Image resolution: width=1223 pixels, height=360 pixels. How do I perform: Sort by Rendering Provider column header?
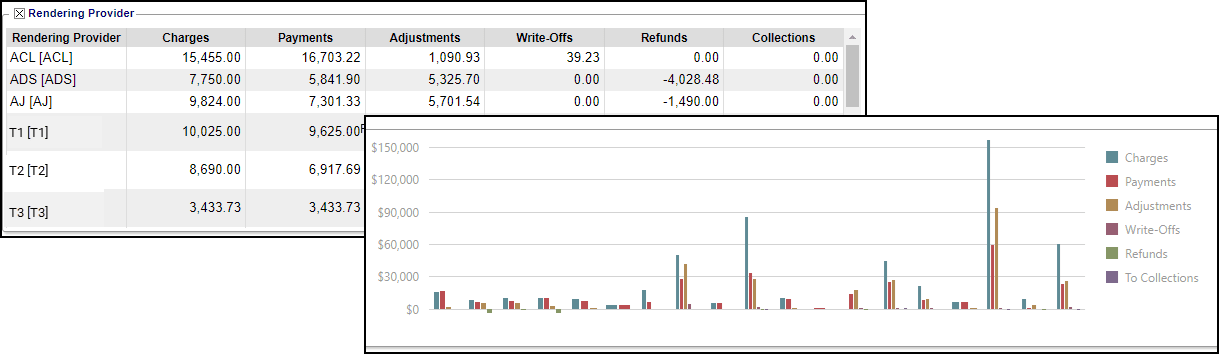(66, 38)
